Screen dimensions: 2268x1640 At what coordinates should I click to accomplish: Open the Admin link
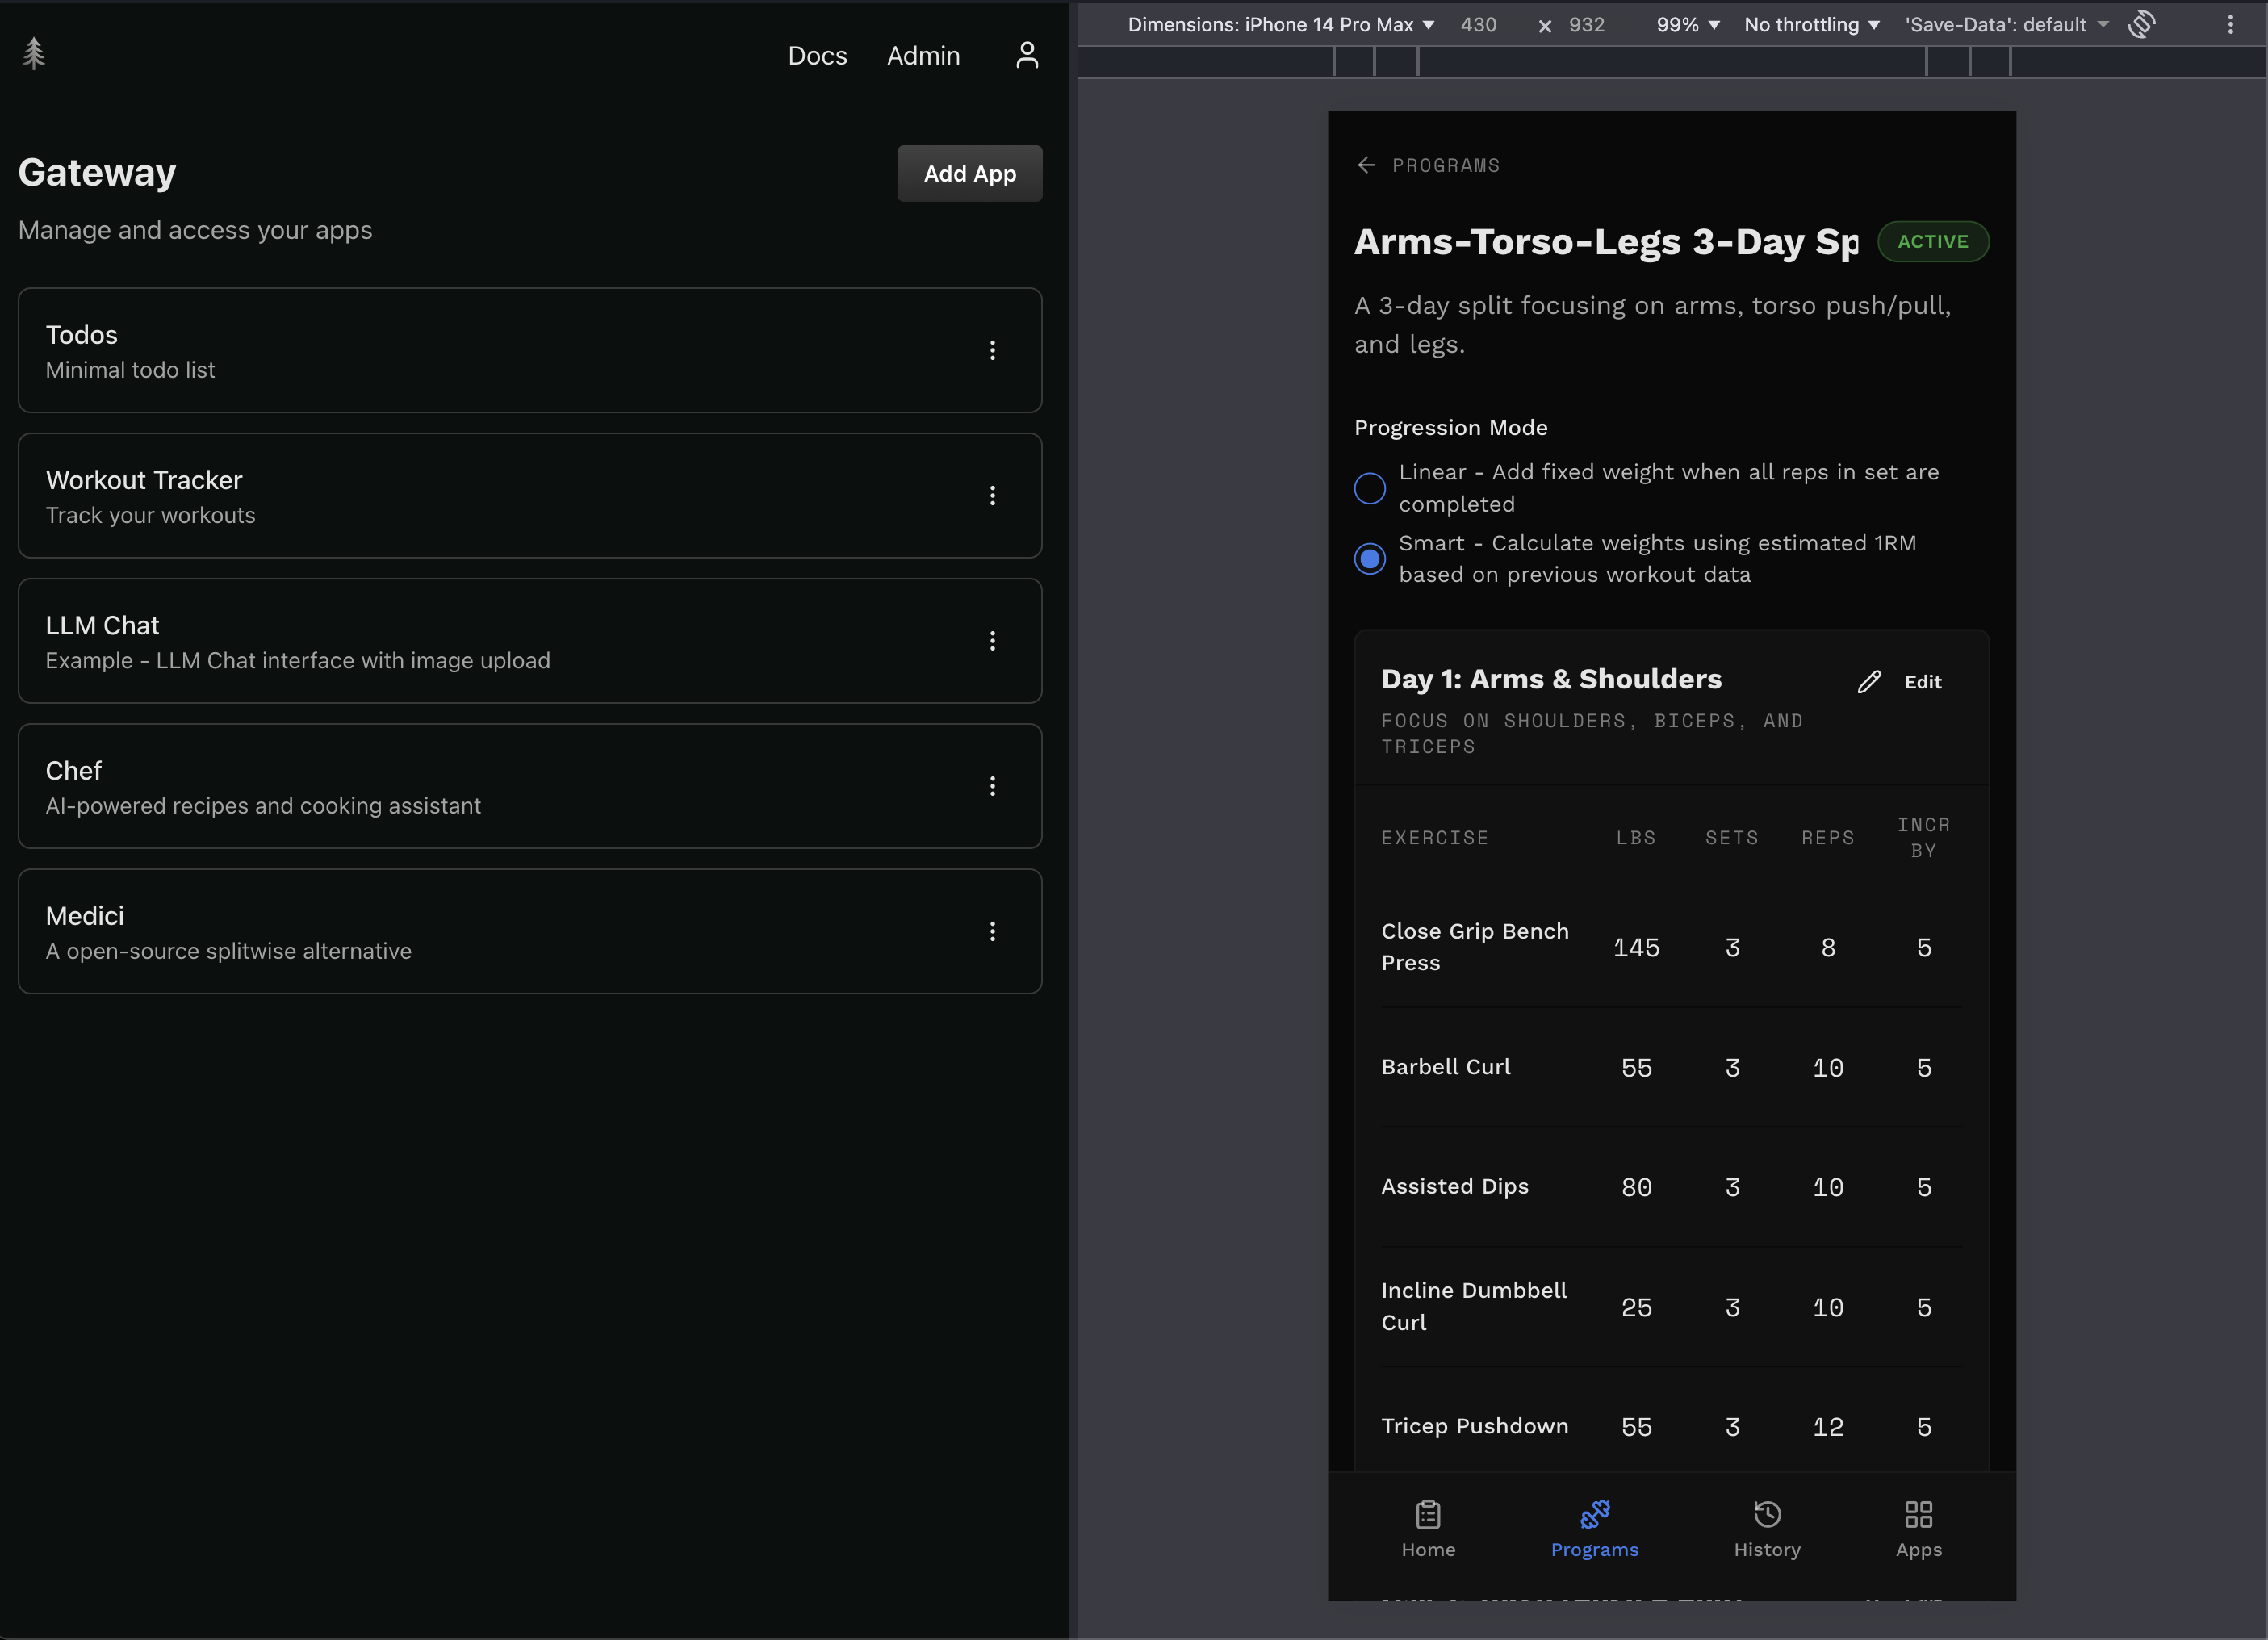pyautogui.click(x=923, y=56)
